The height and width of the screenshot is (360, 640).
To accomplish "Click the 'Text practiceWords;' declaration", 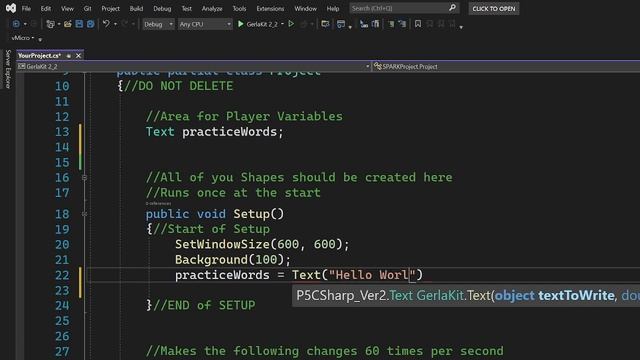I will point(214,132).
